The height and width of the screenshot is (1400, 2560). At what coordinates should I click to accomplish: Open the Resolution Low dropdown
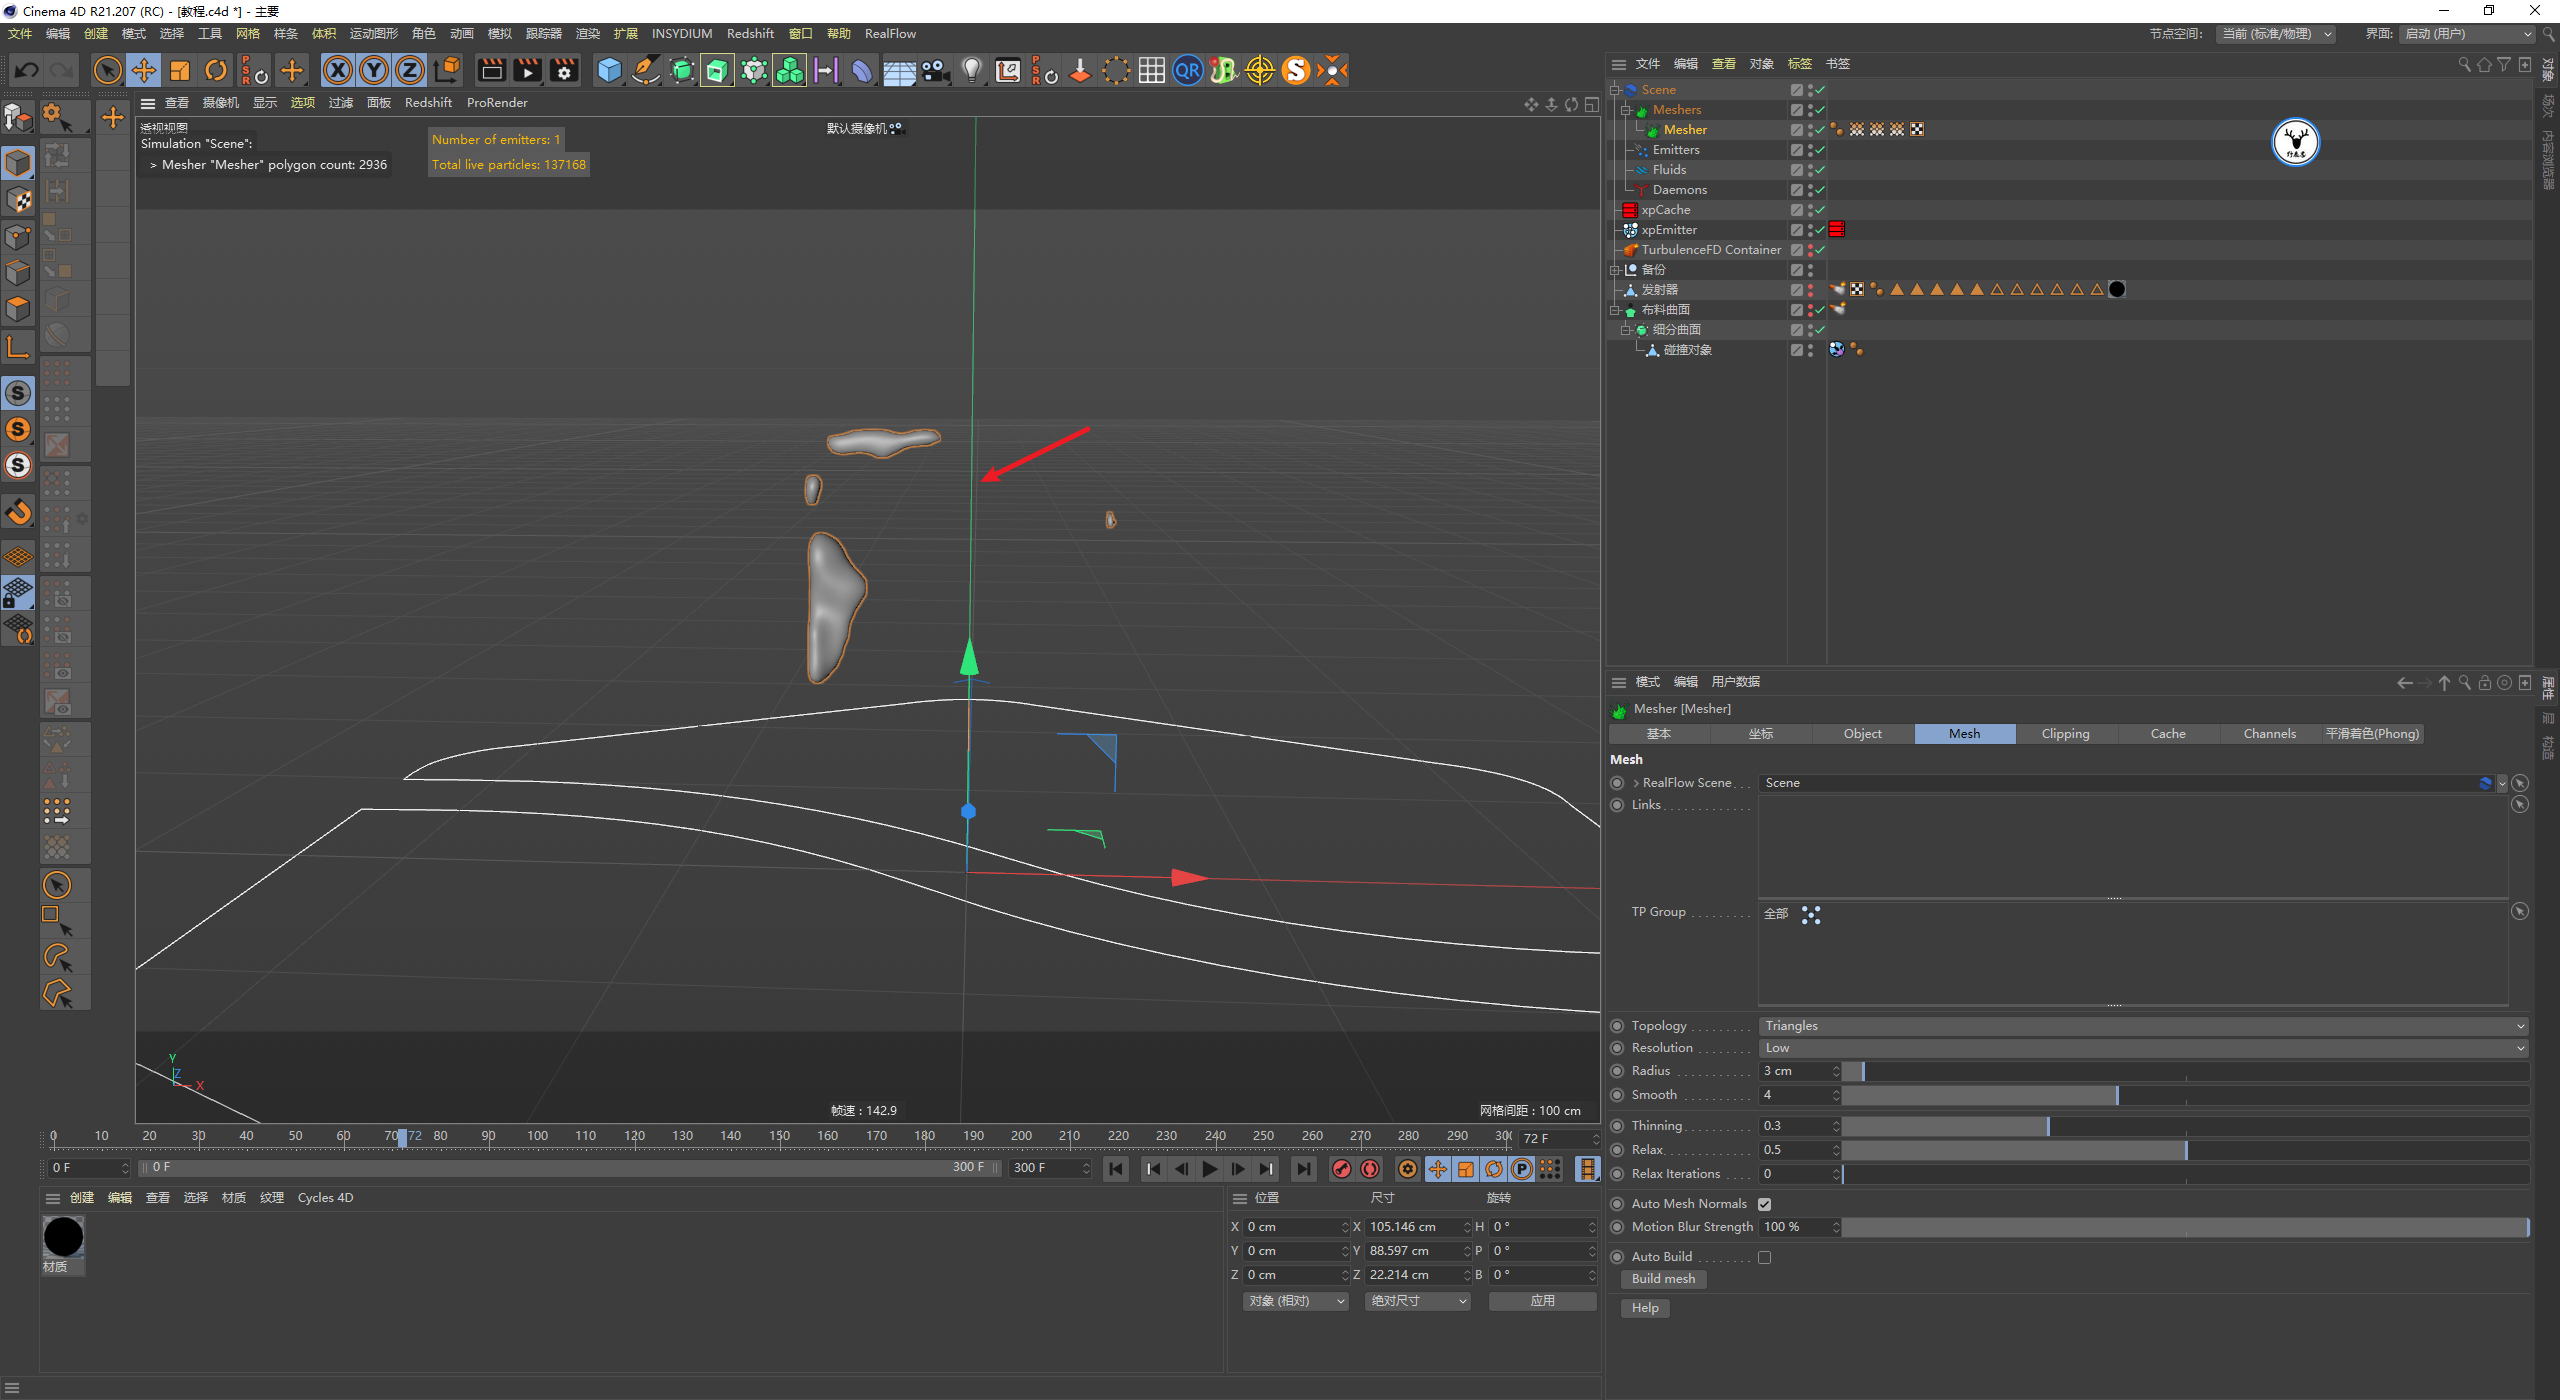click(2142, 1048)
